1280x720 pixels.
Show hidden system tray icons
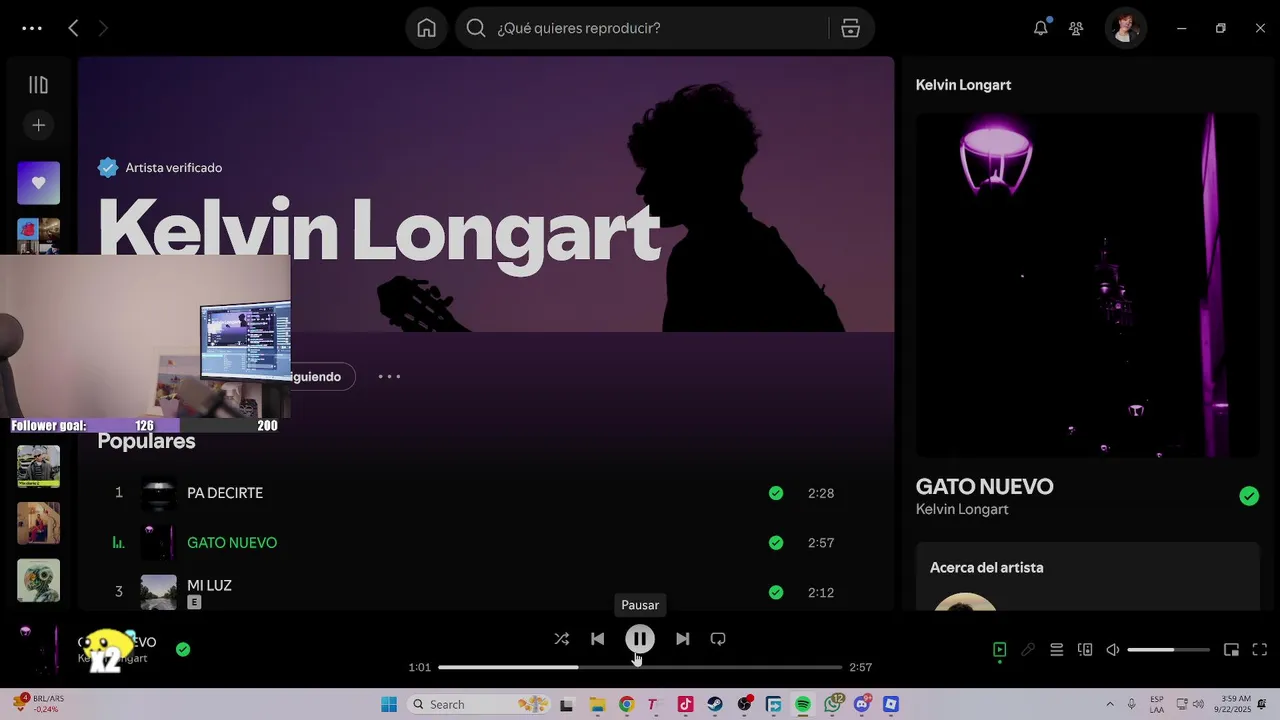point(1110,705)
